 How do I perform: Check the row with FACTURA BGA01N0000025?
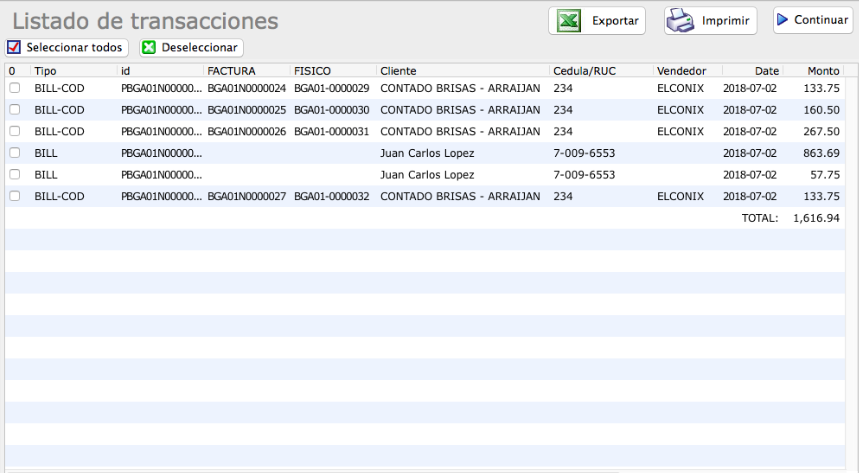coord(15,110)
